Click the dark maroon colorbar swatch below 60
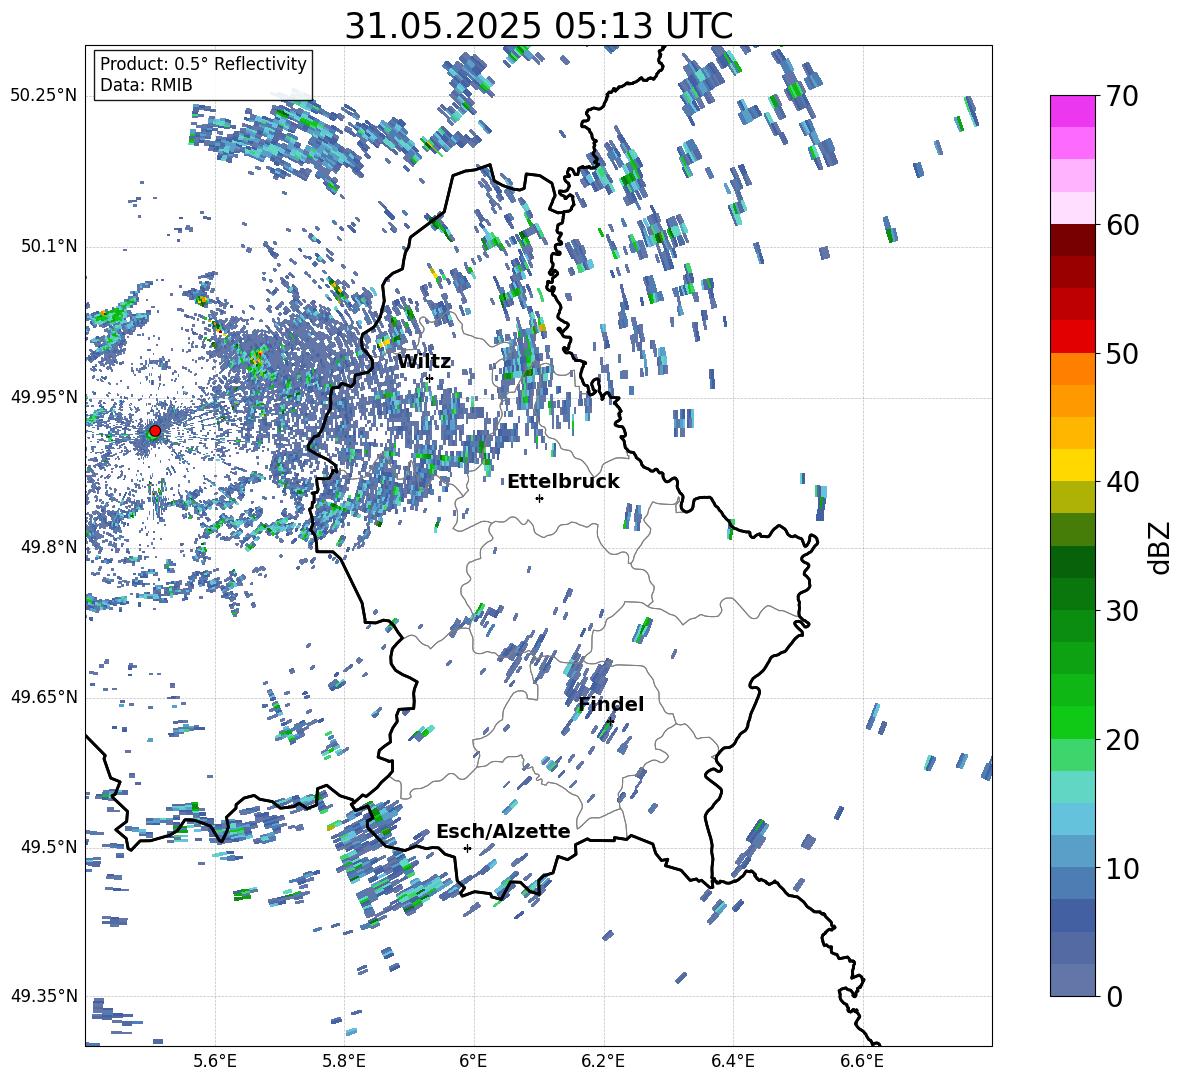This screenshot has height=1081, width=1184. click(x=1072, y=240)
